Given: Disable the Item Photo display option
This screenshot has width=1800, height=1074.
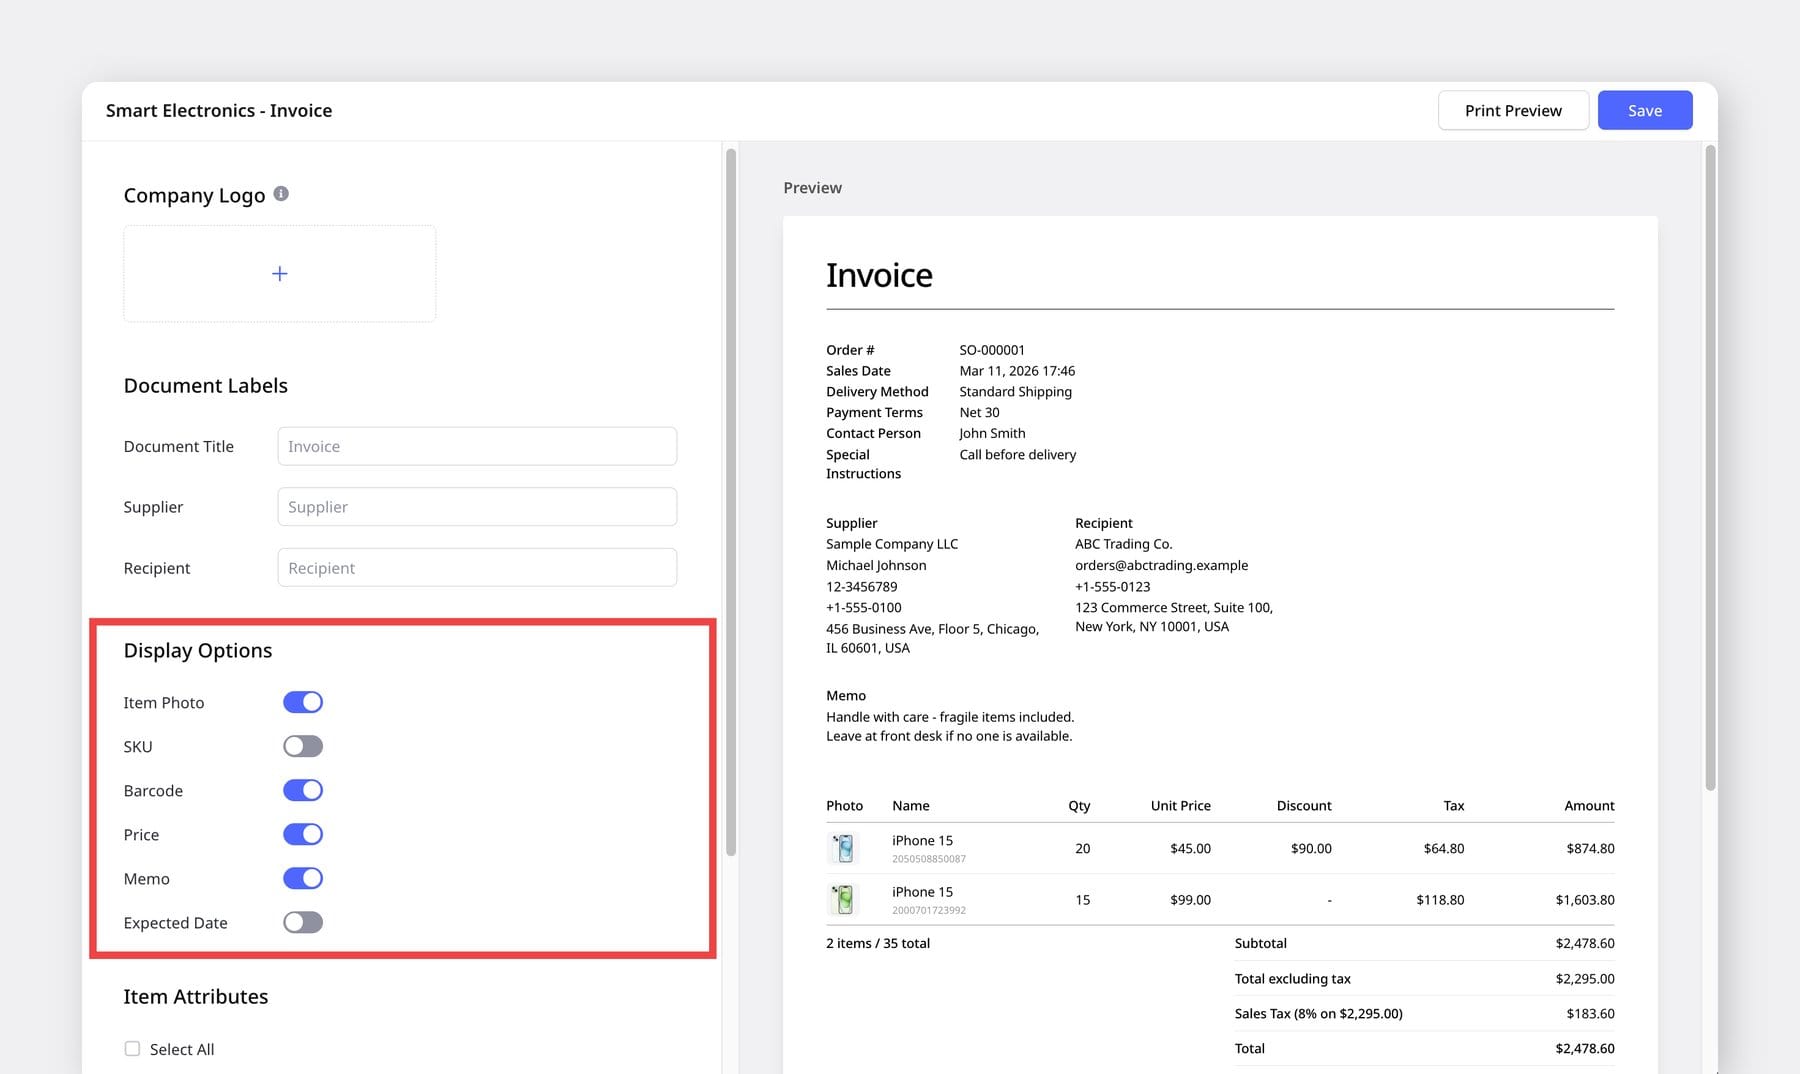Looking at the screenshot, I should [x=303, y=701].
